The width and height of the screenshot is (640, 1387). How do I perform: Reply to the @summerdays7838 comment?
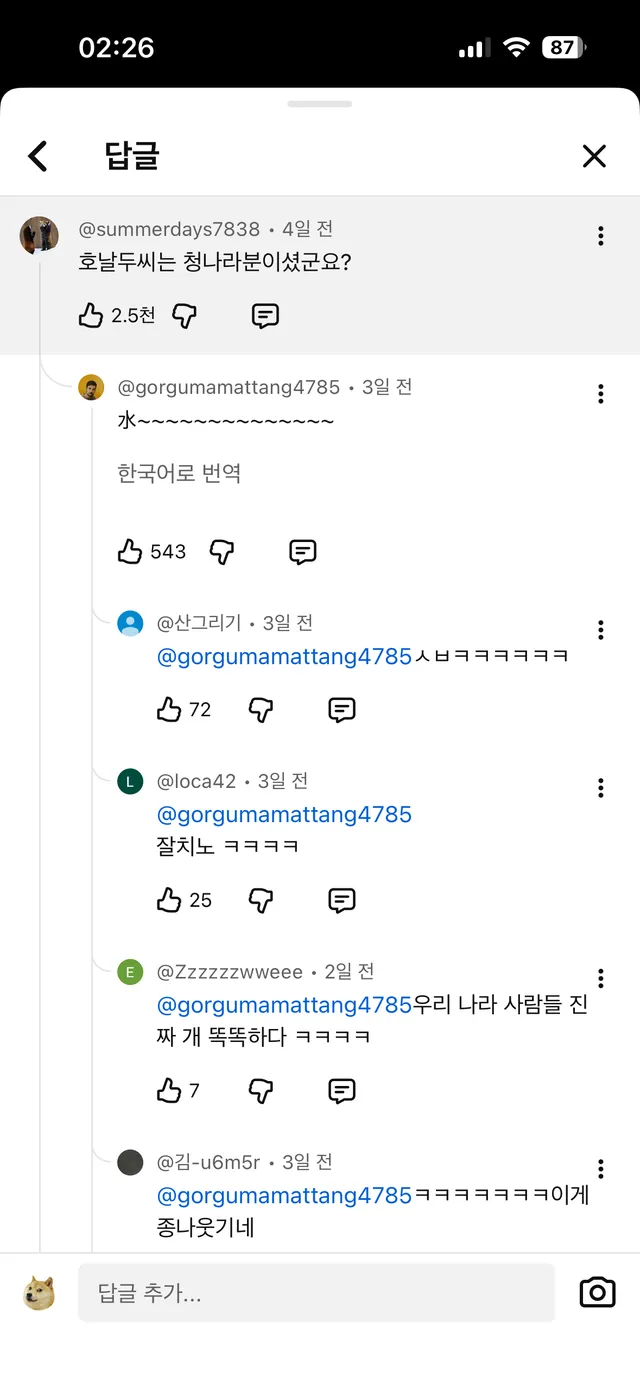265,316
